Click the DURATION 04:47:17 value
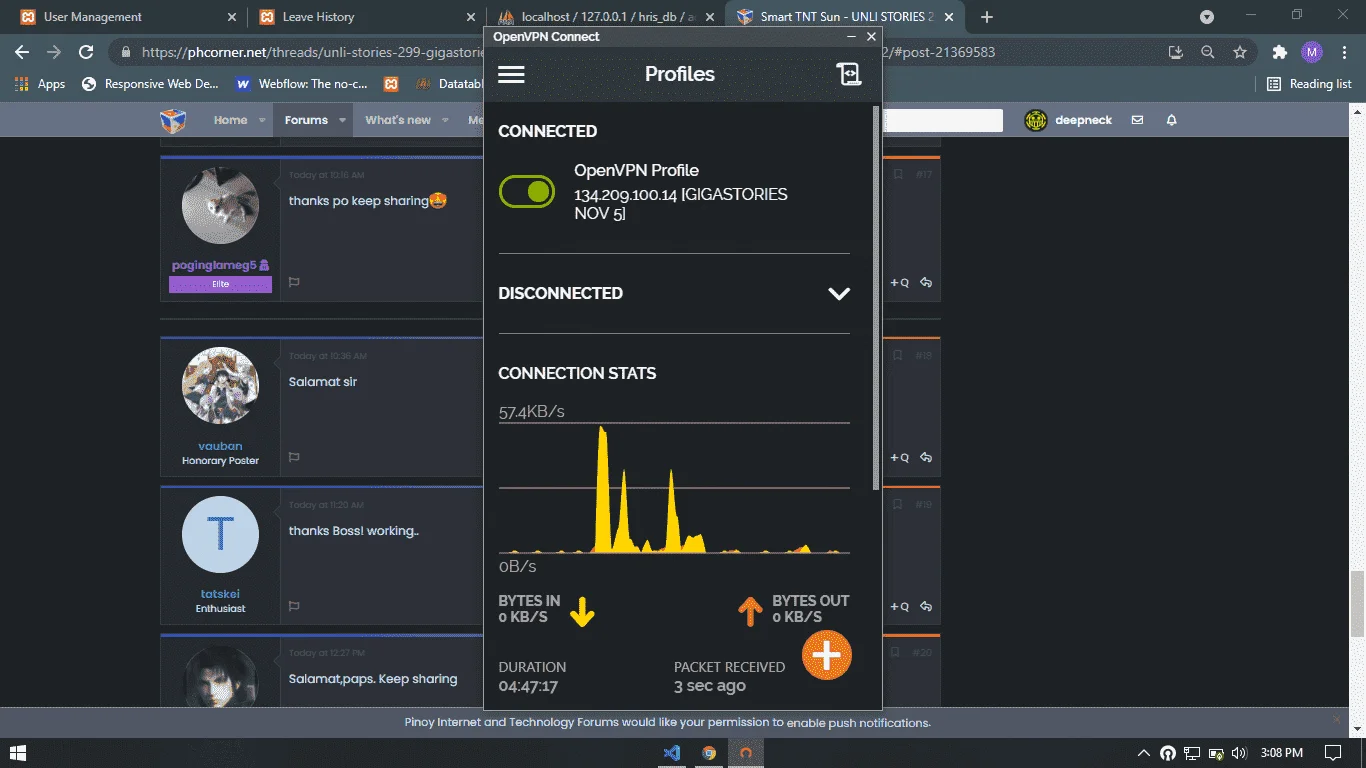The image size is (1366, 768). 528,686
